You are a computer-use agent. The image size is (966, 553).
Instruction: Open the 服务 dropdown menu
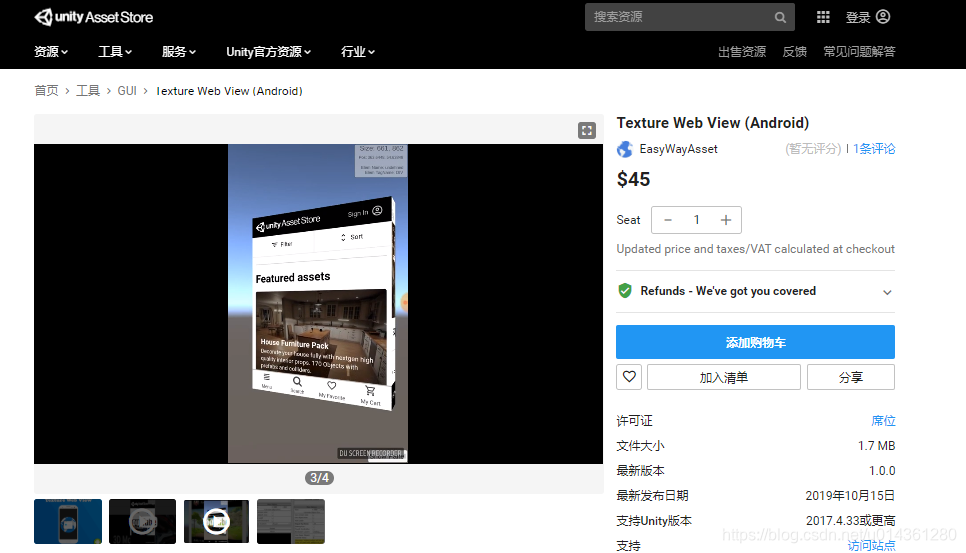pyautogui.click(x=179, y=52)
